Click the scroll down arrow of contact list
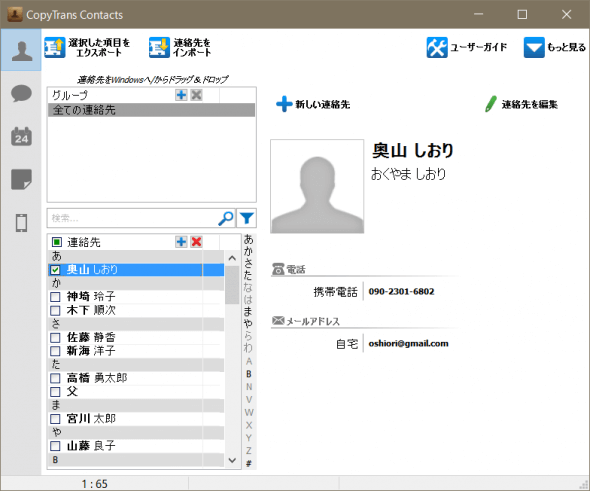Screen dimensions: 590x491 point(232,460)
